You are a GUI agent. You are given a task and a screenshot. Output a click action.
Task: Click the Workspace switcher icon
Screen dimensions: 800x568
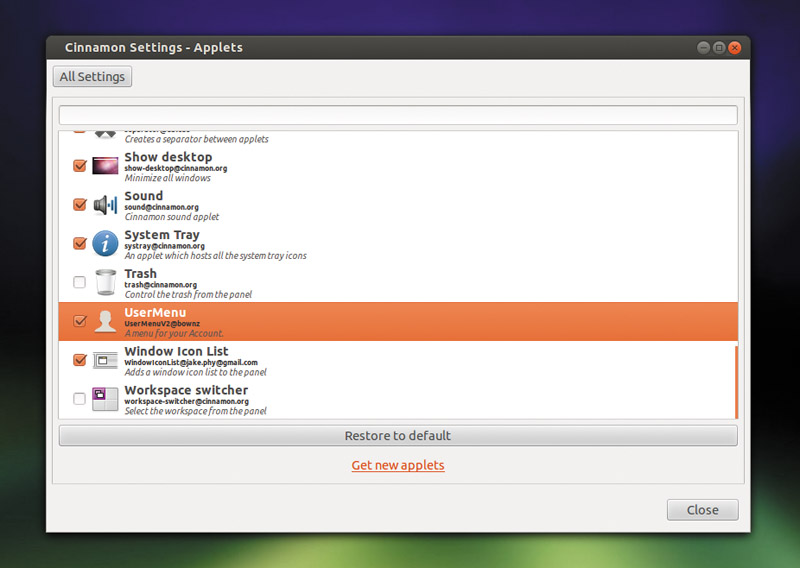click(105, 399)
